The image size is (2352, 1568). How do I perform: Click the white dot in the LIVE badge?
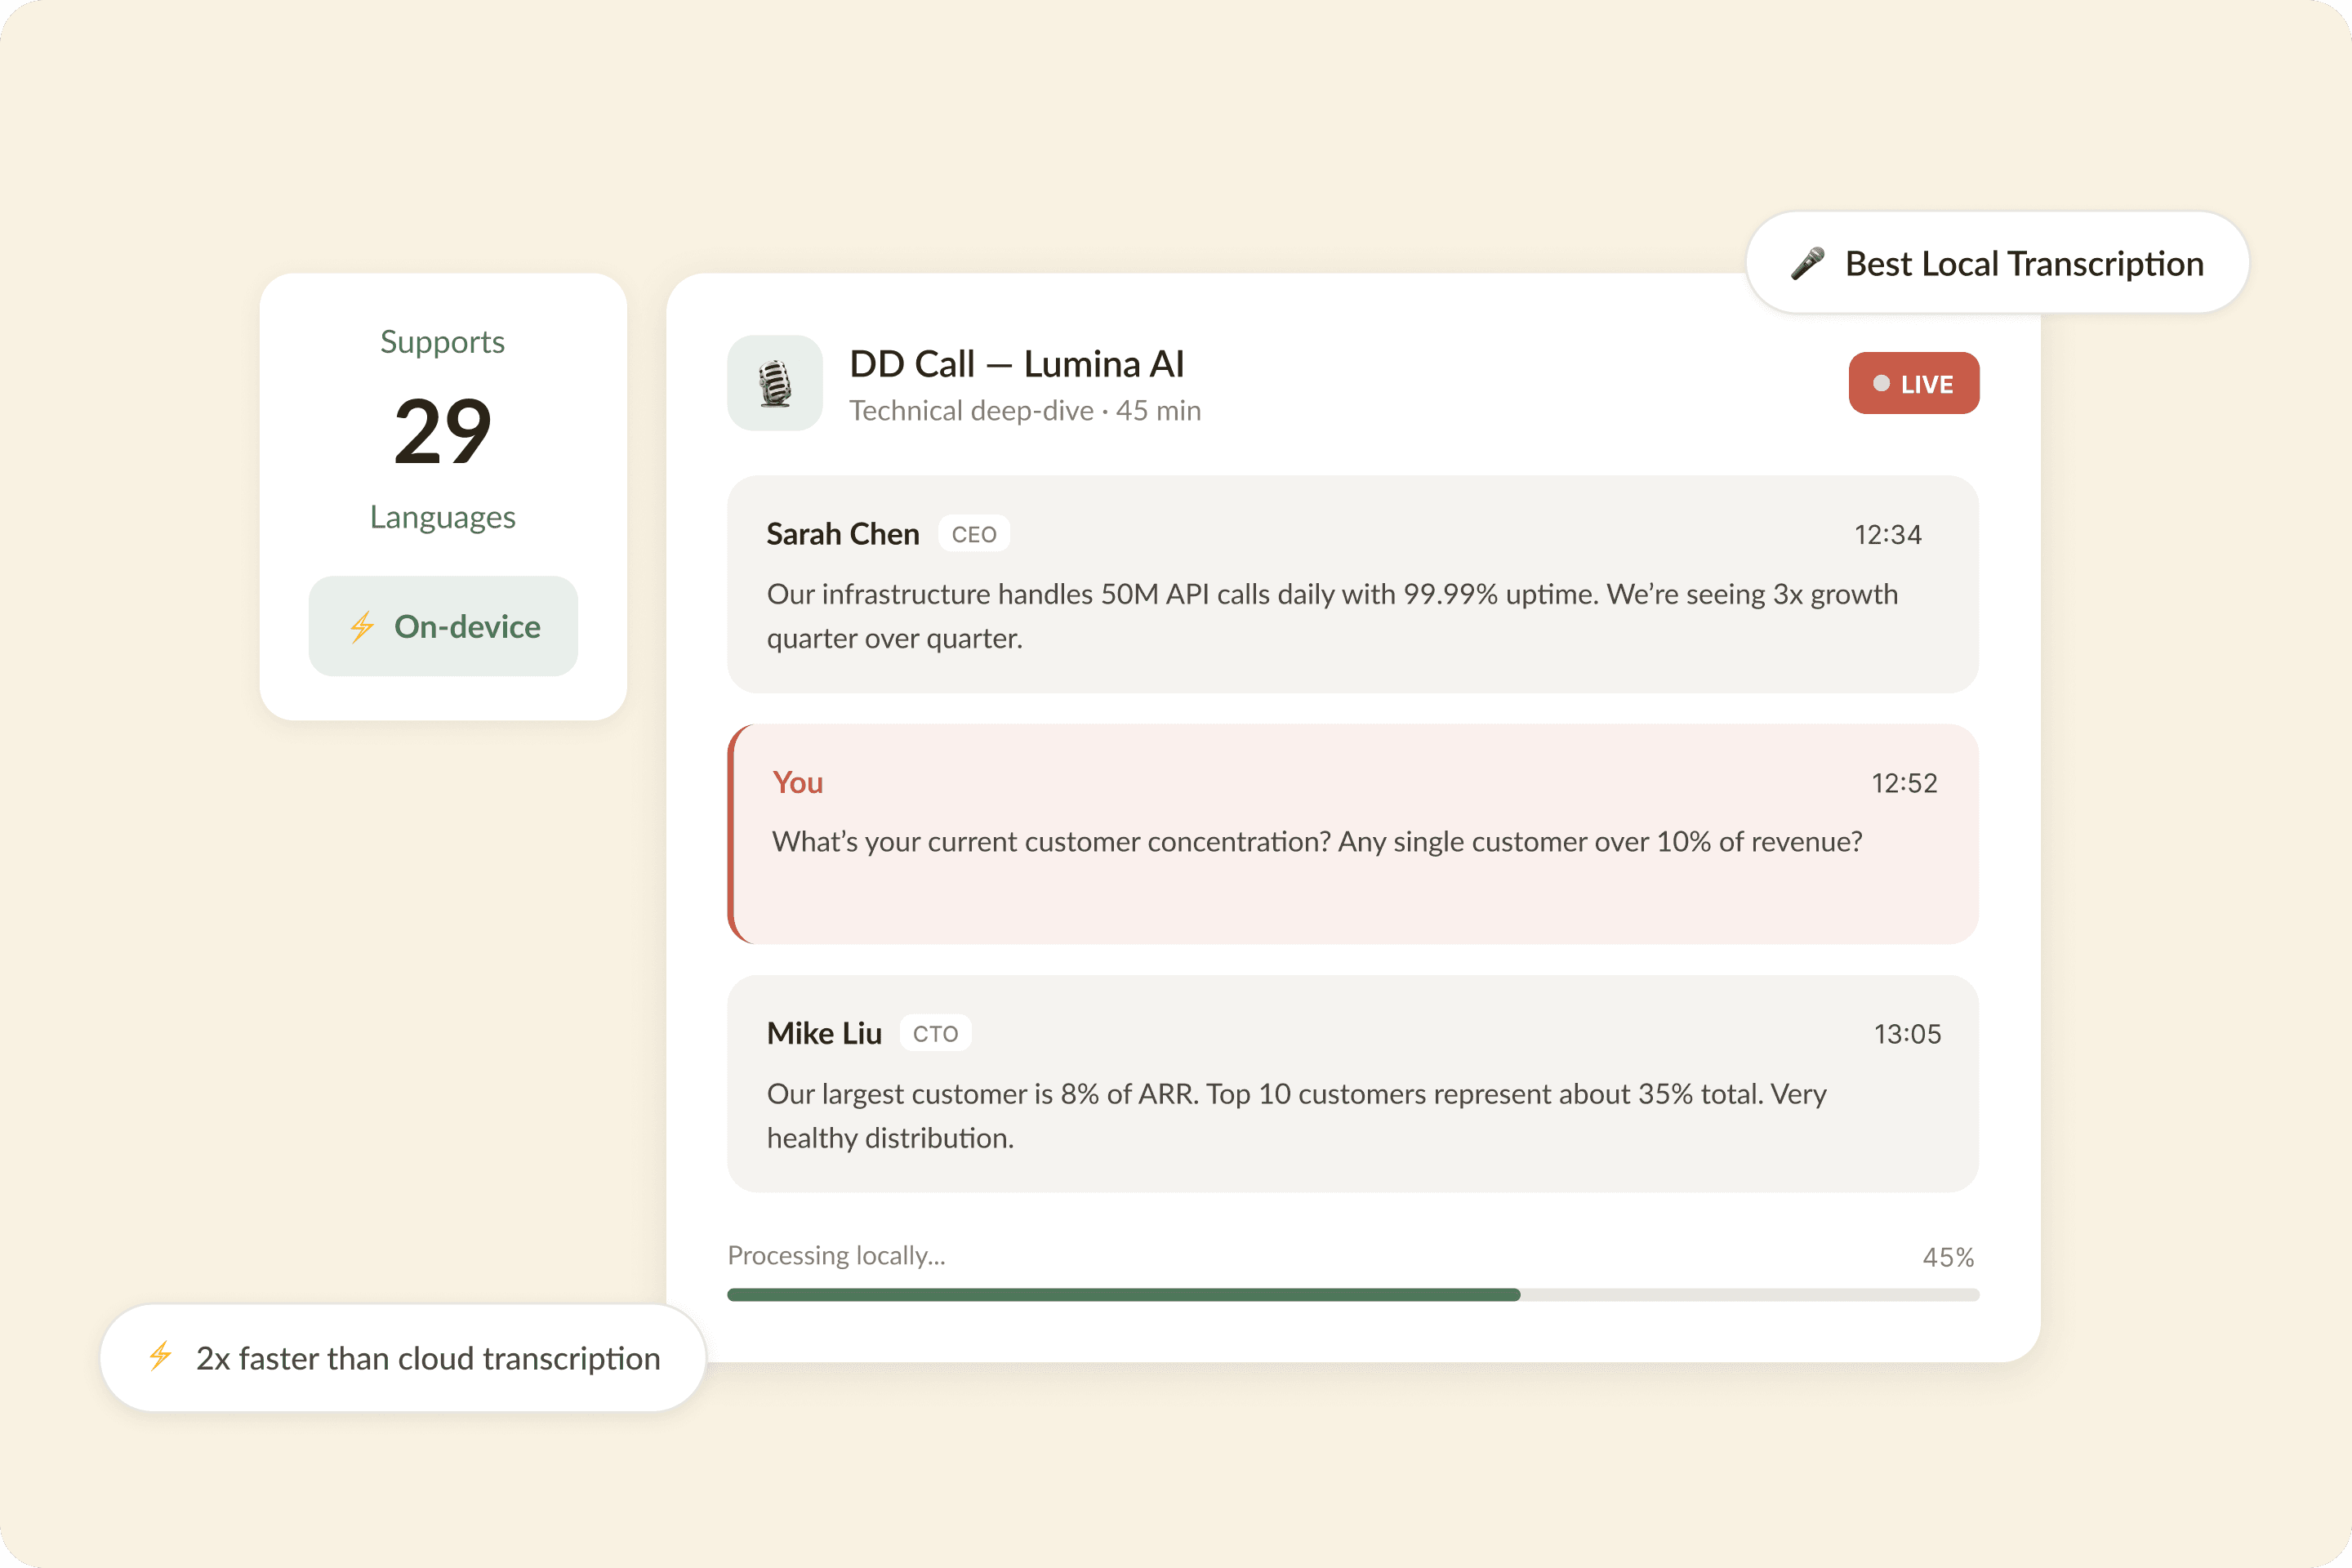1881,384
